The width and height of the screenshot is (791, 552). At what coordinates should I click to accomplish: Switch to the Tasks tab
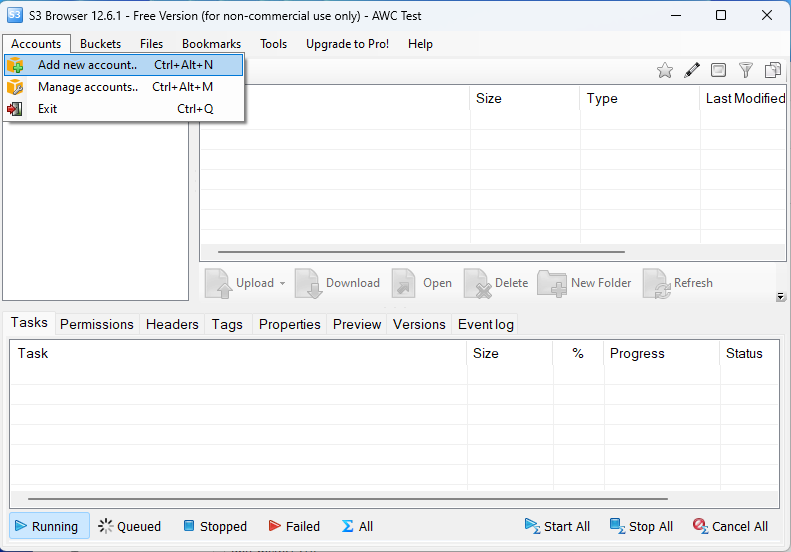click(29, 322)
